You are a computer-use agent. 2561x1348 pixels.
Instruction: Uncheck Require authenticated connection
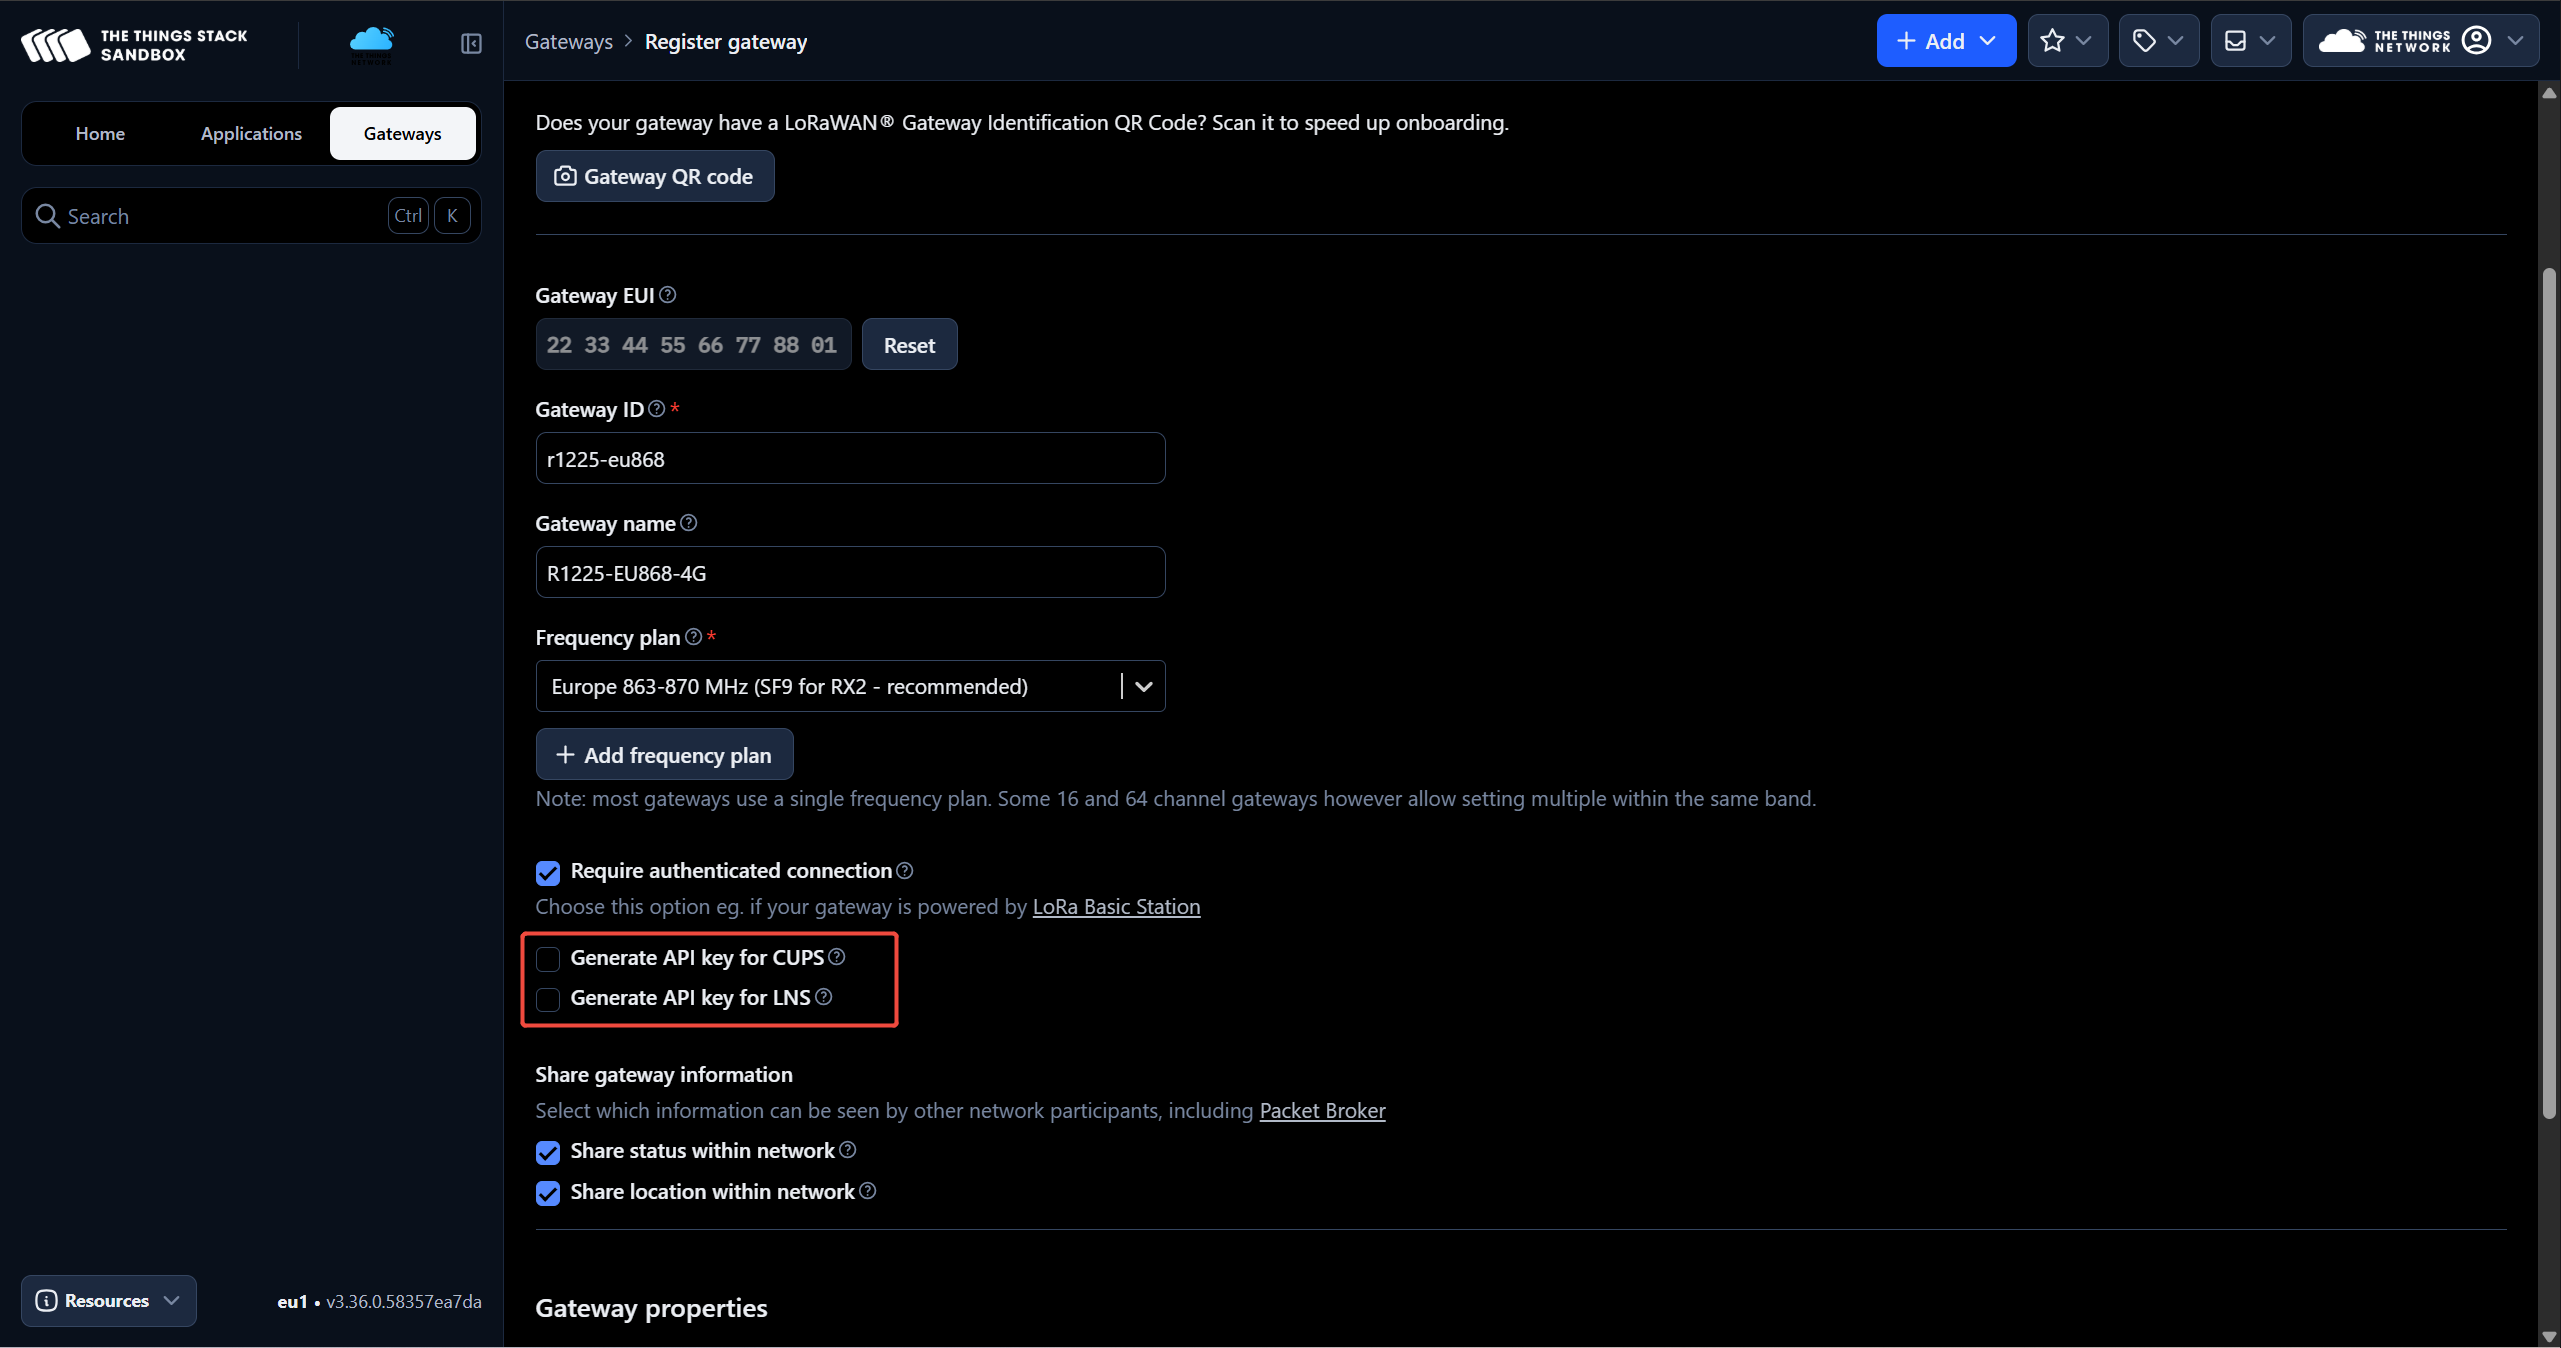tap(548, 872)
